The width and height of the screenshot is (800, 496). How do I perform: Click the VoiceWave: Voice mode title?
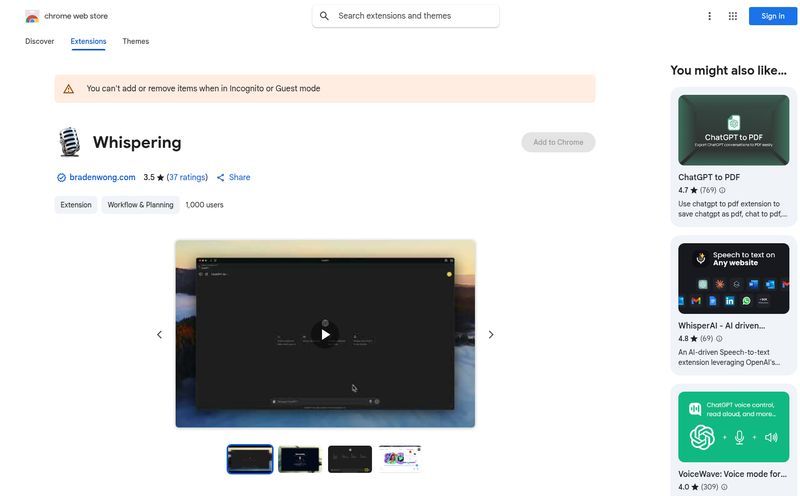pos(732,475)
